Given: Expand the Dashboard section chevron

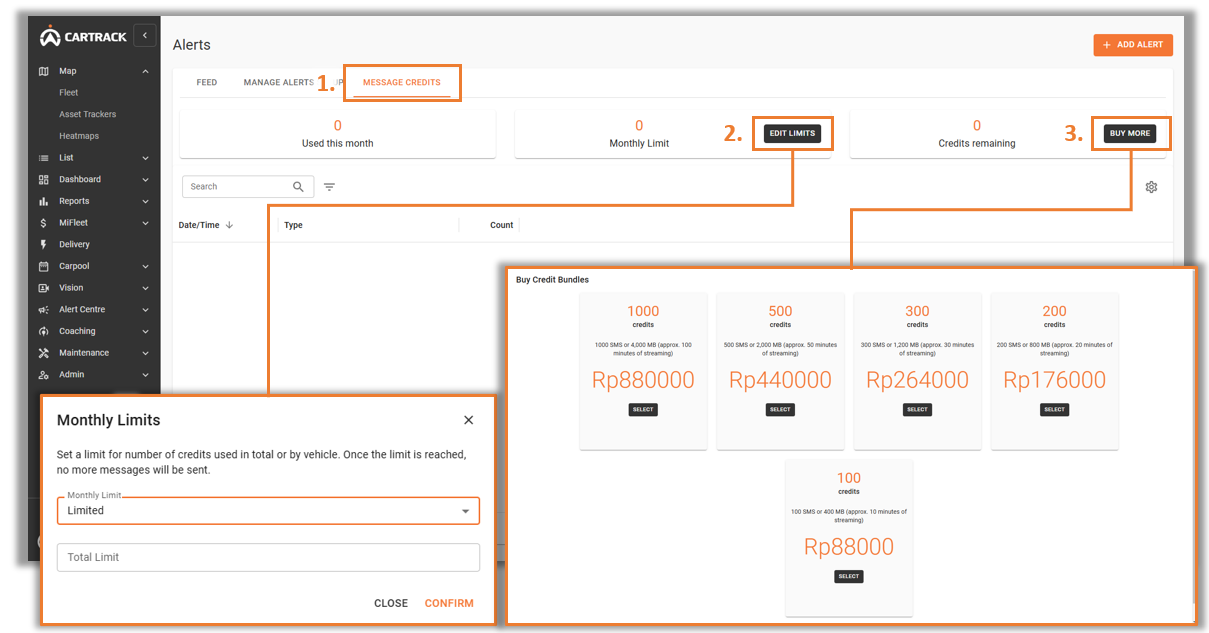Looking at the screenshot, I should pos(145,180).
